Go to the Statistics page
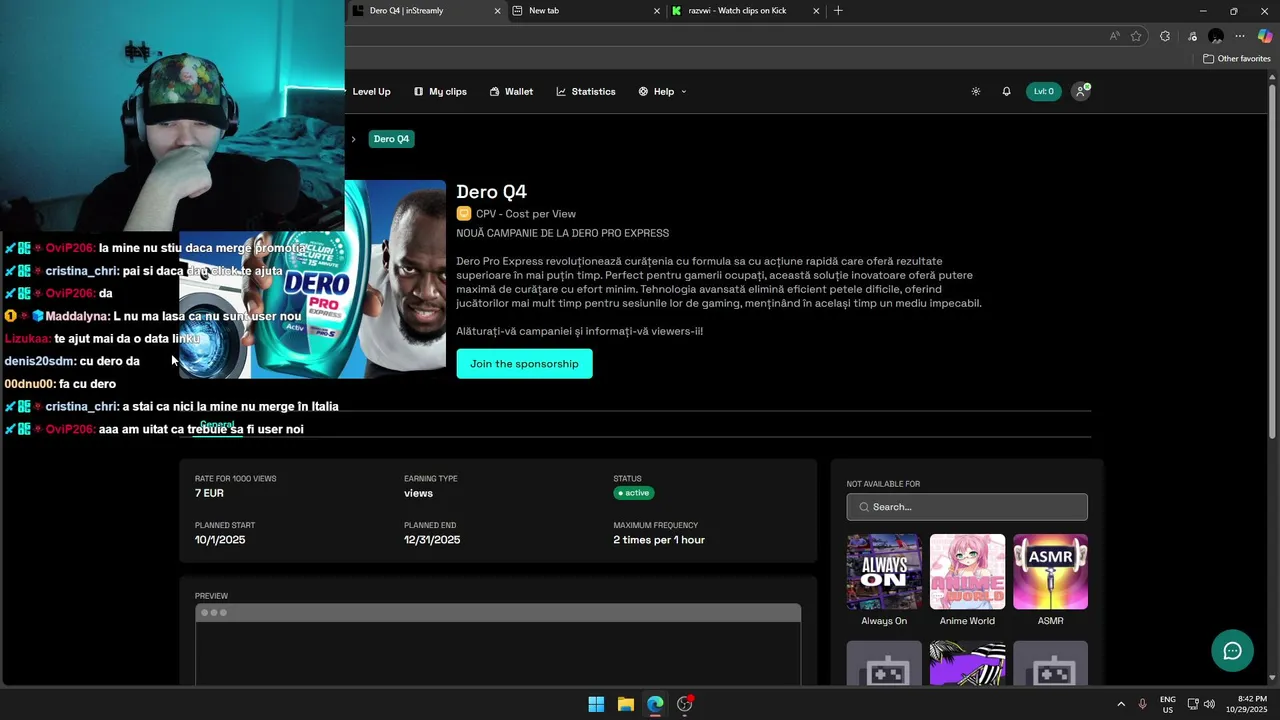Viewport: 1280px width, 720px height. (x=586, y=91)
